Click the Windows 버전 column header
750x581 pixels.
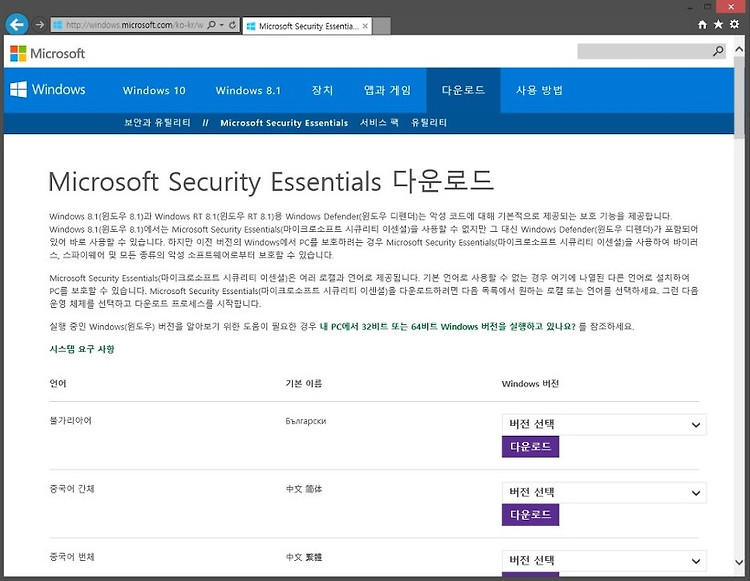530,384
